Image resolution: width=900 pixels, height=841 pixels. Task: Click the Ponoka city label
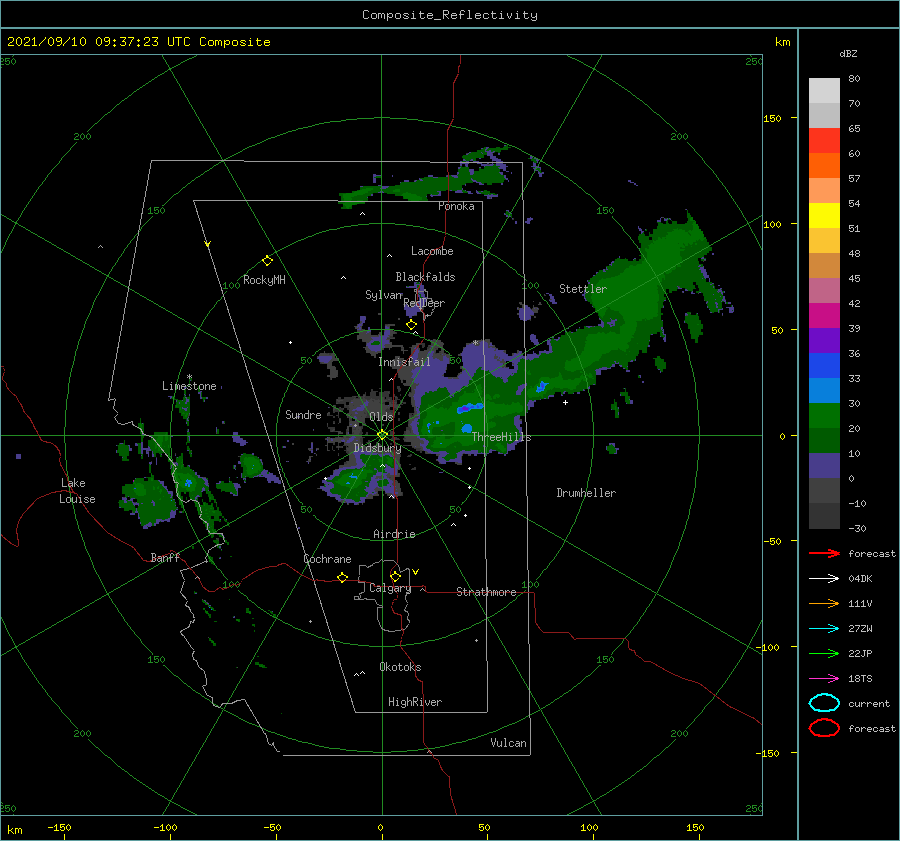tap(456, 206)
